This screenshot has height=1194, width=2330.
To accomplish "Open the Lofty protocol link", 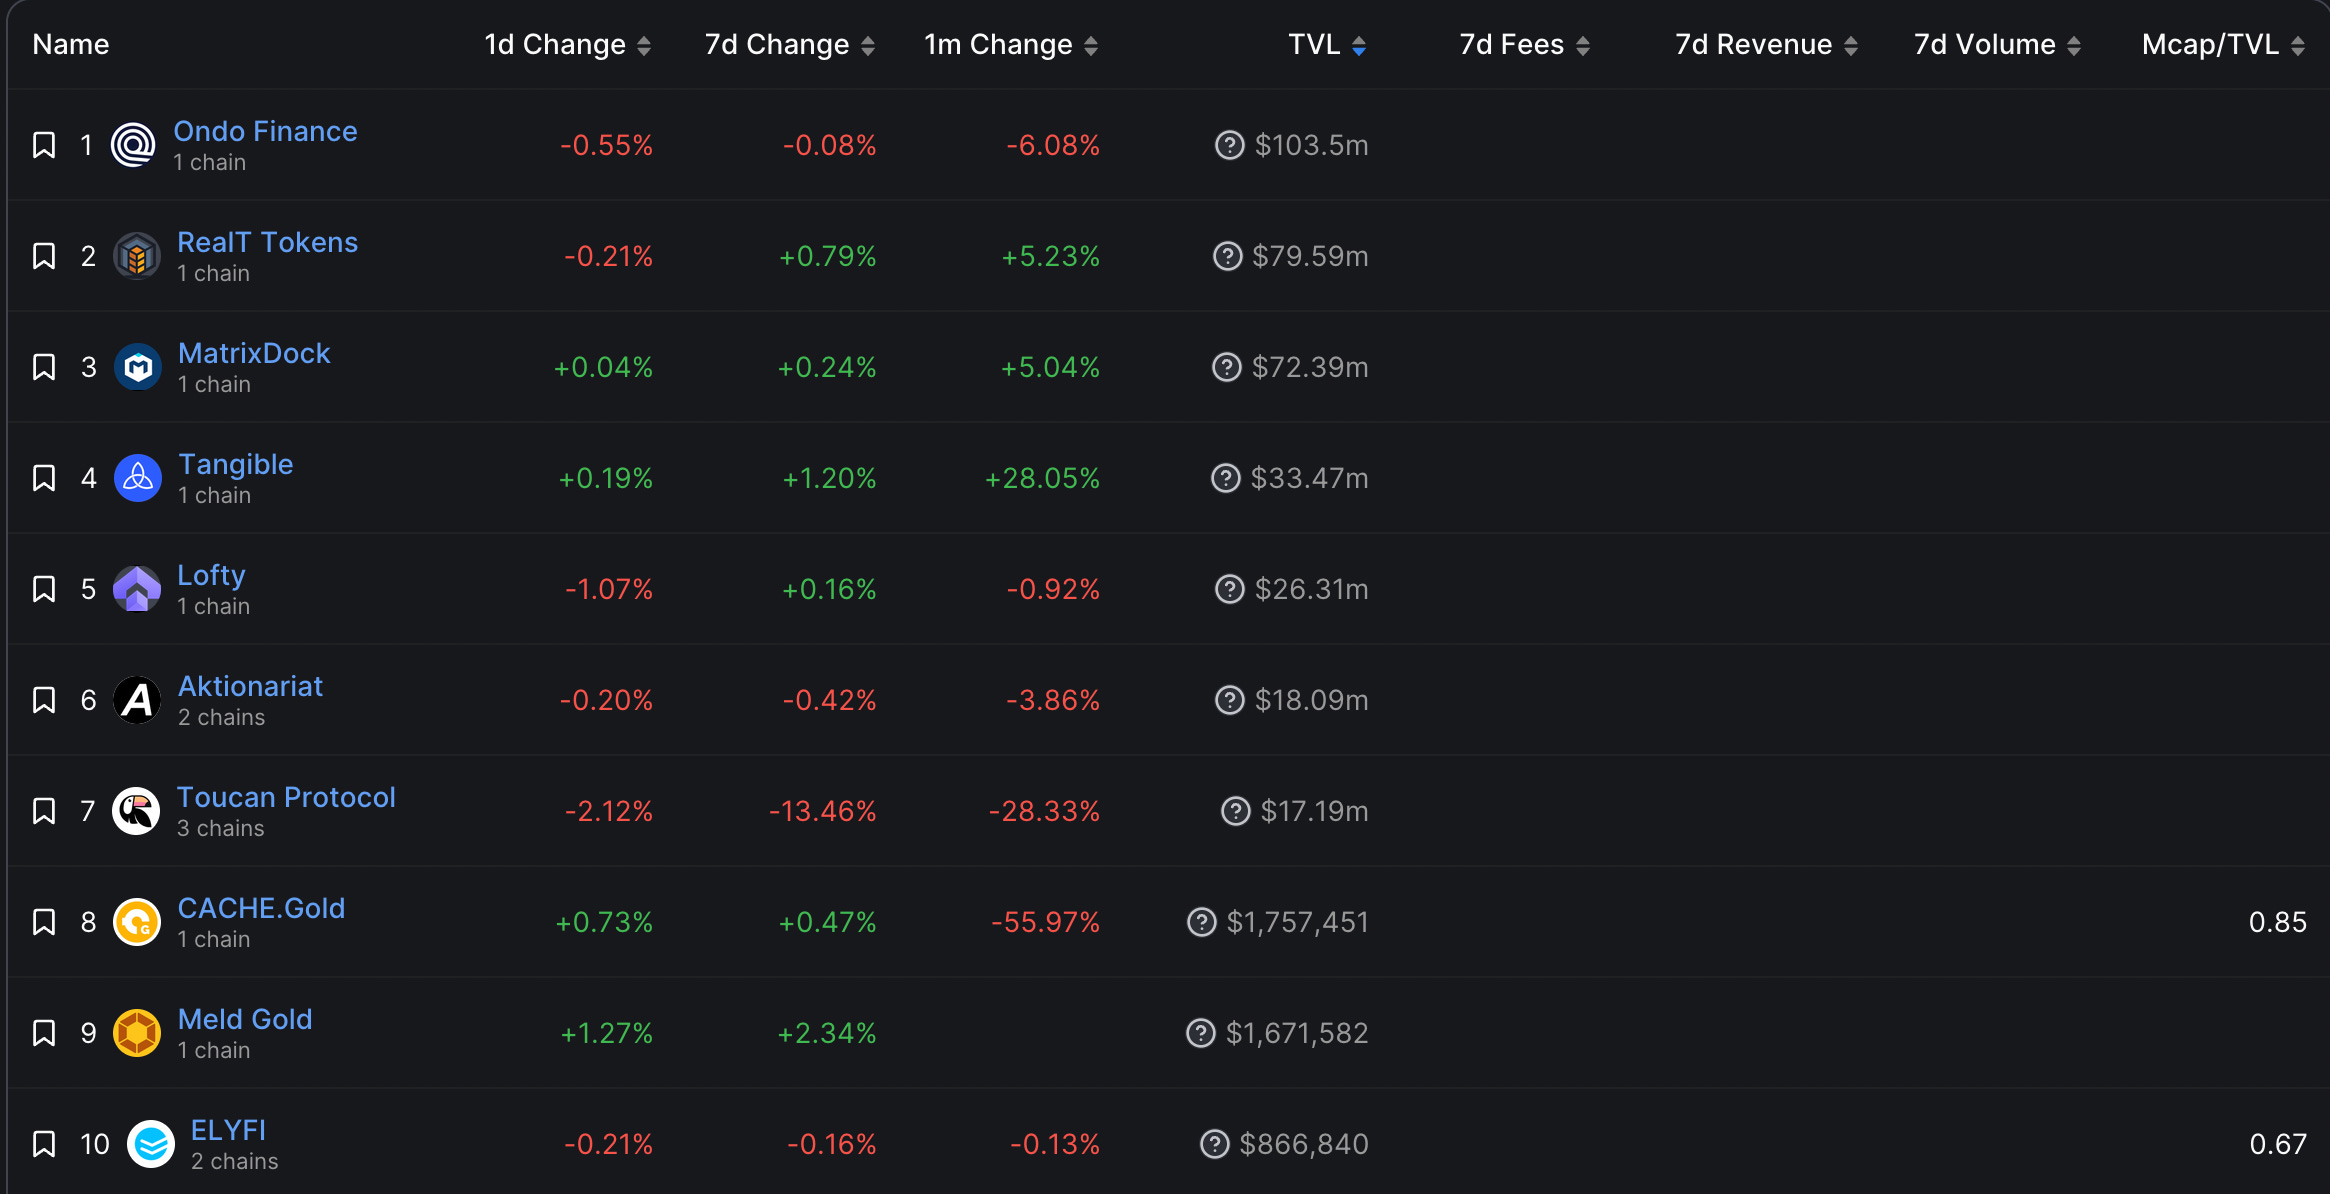I will click(x=211, y=575).
